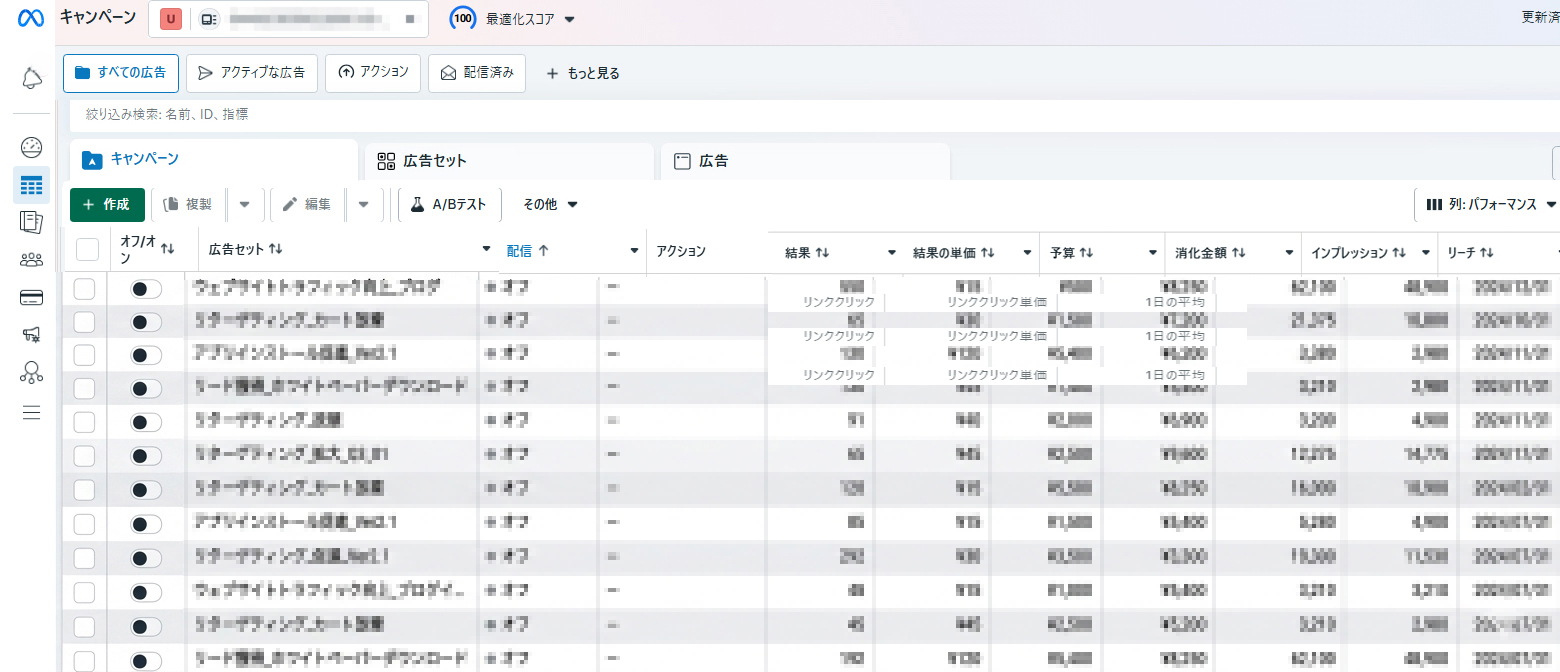Screen dimensions: 1560x672
Task: Sort the インプレッション column using its arrows
Action: point(1401,253)
